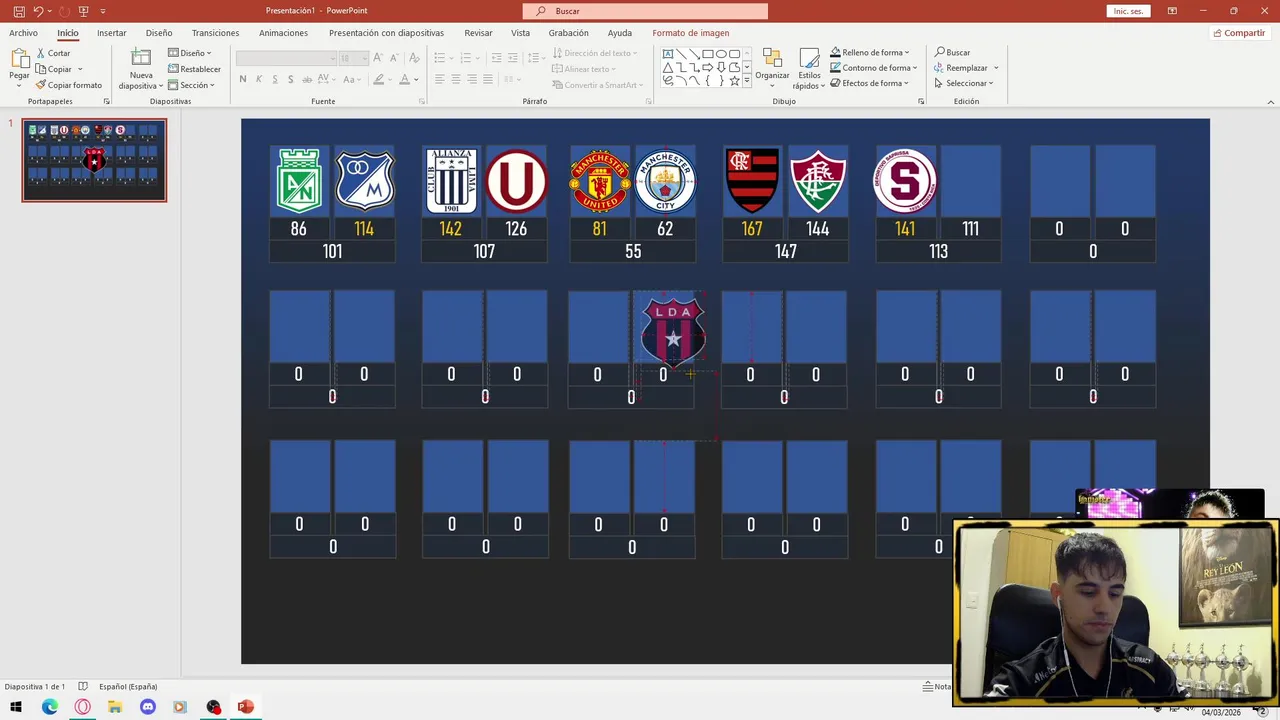
Task: Toggle justify text alignment
Action: [x=487, y=79]
